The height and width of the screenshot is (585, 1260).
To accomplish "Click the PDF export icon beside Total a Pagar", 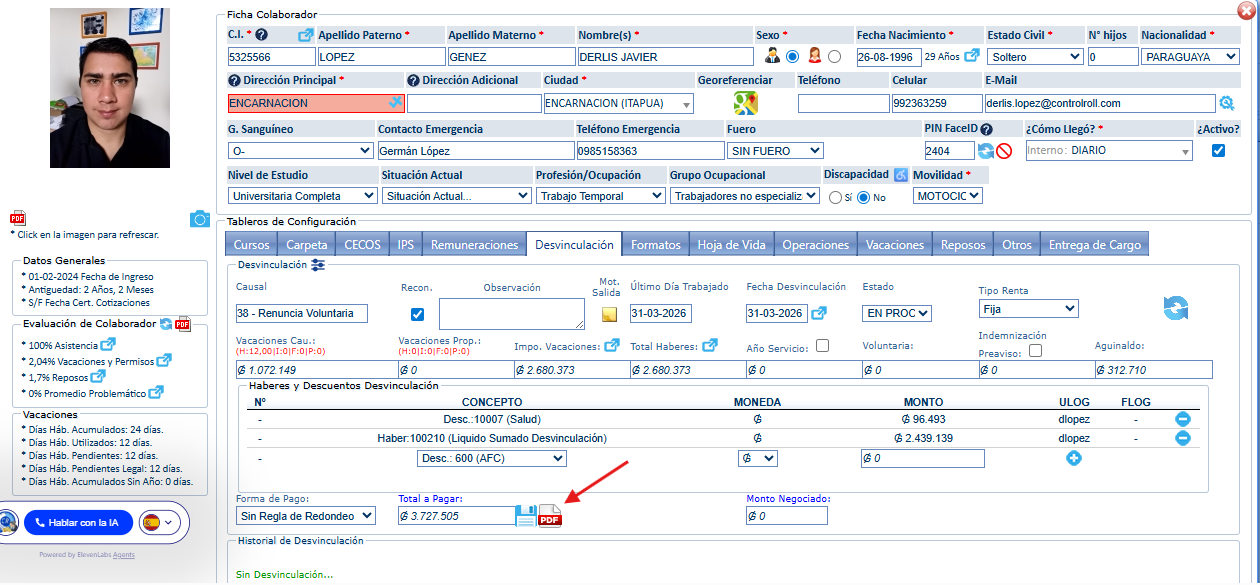I will (x=550, y=516).
